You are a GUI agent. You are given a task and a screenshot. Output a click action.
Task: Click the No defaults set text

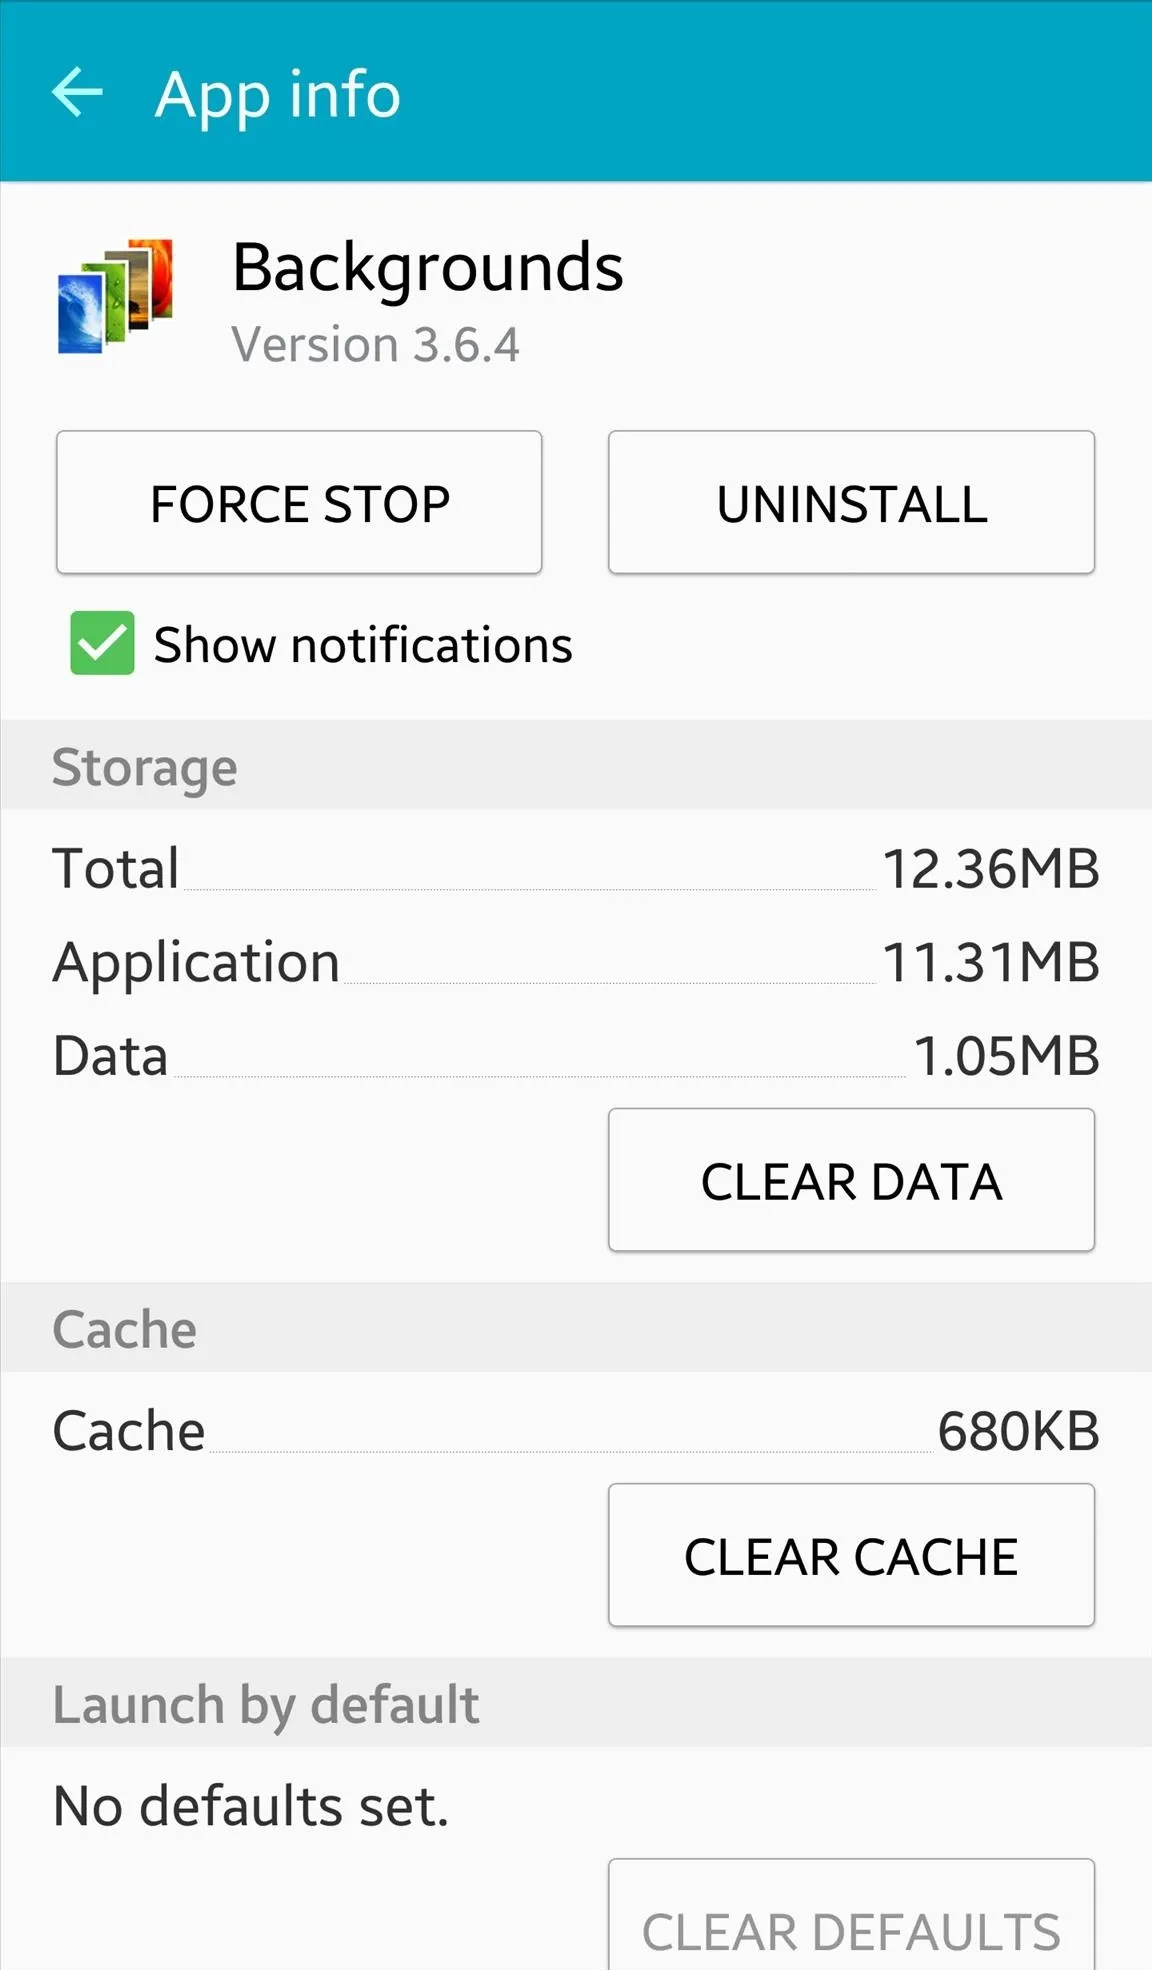click(251, 1806)
